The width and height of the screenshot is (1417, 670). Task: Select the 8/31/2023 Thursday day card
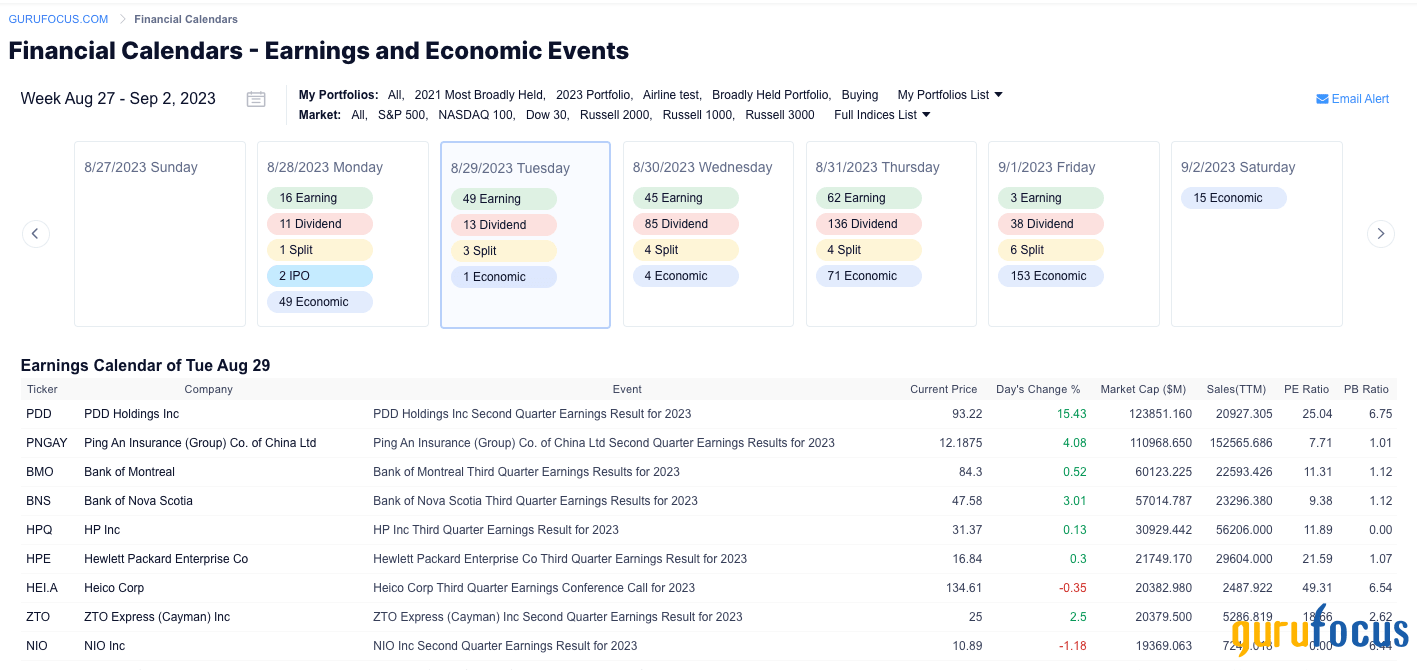click(x=891, y=234)
